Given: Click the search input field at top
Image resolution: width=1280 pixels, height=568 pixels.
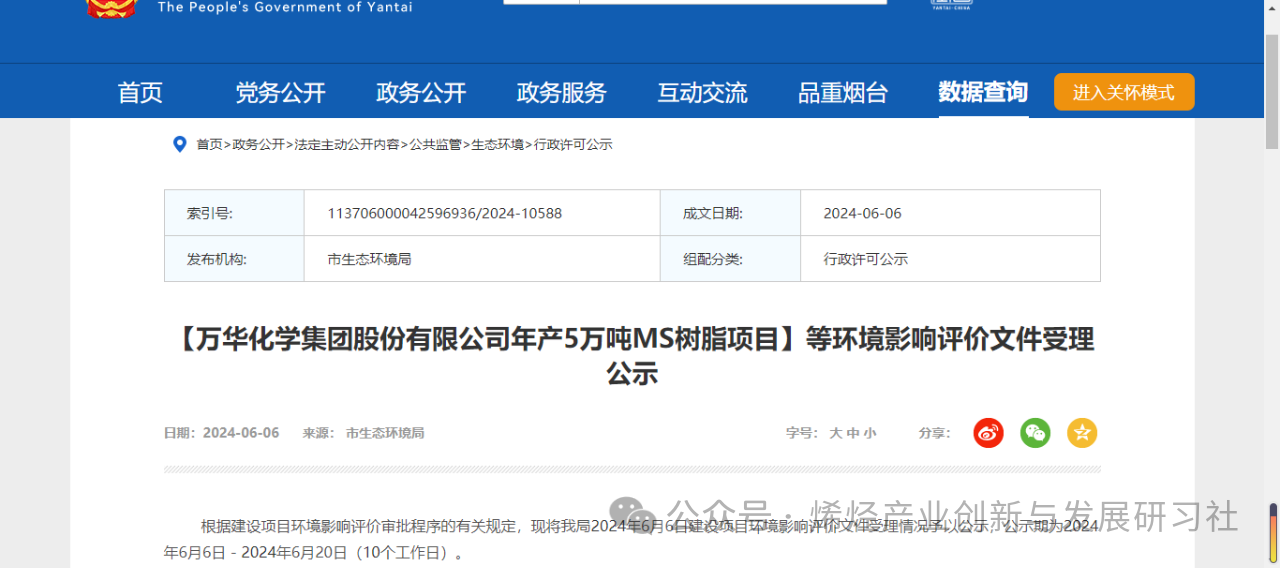Looking at the screenshot, I should [733, 2].
